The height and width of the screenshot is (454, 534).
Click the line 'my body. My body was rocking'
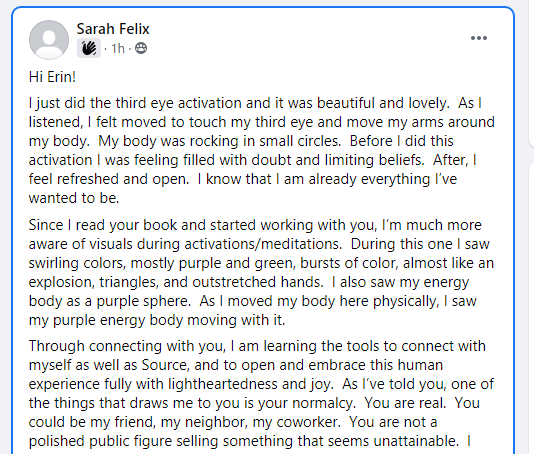pos(241,141)
